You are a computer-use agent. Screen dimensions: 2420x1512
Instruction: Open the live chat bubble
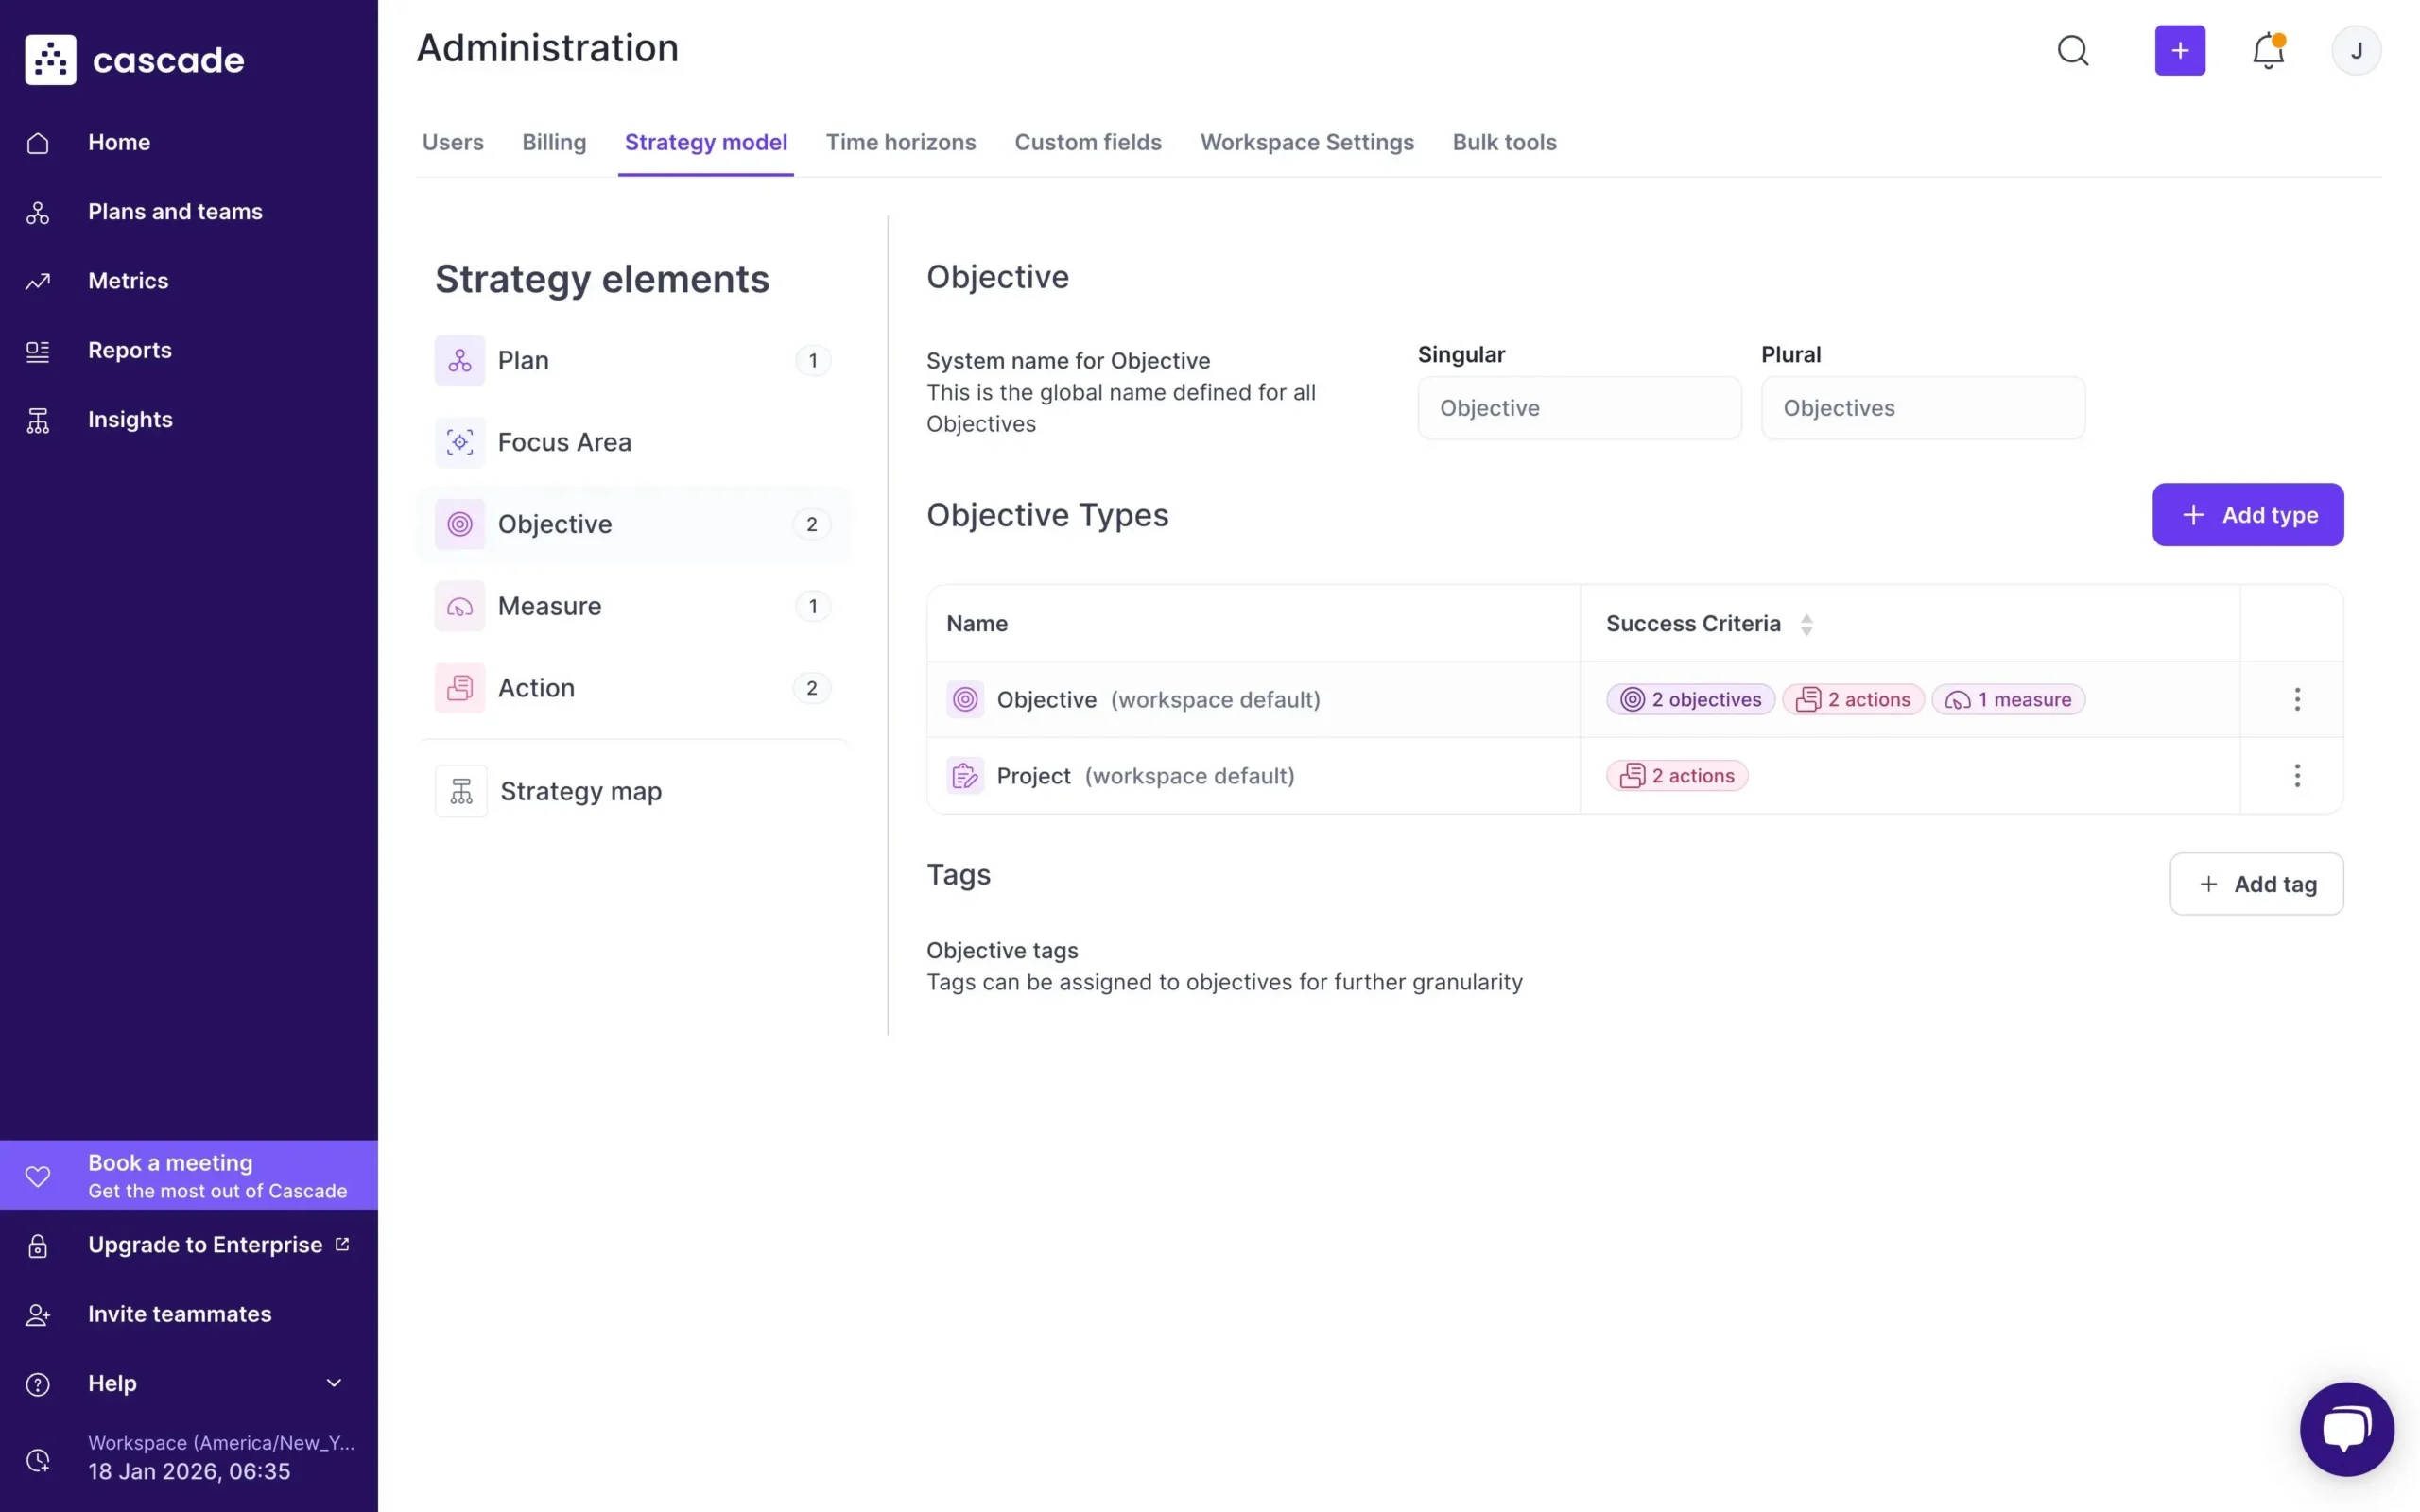coord(2346,1428)
